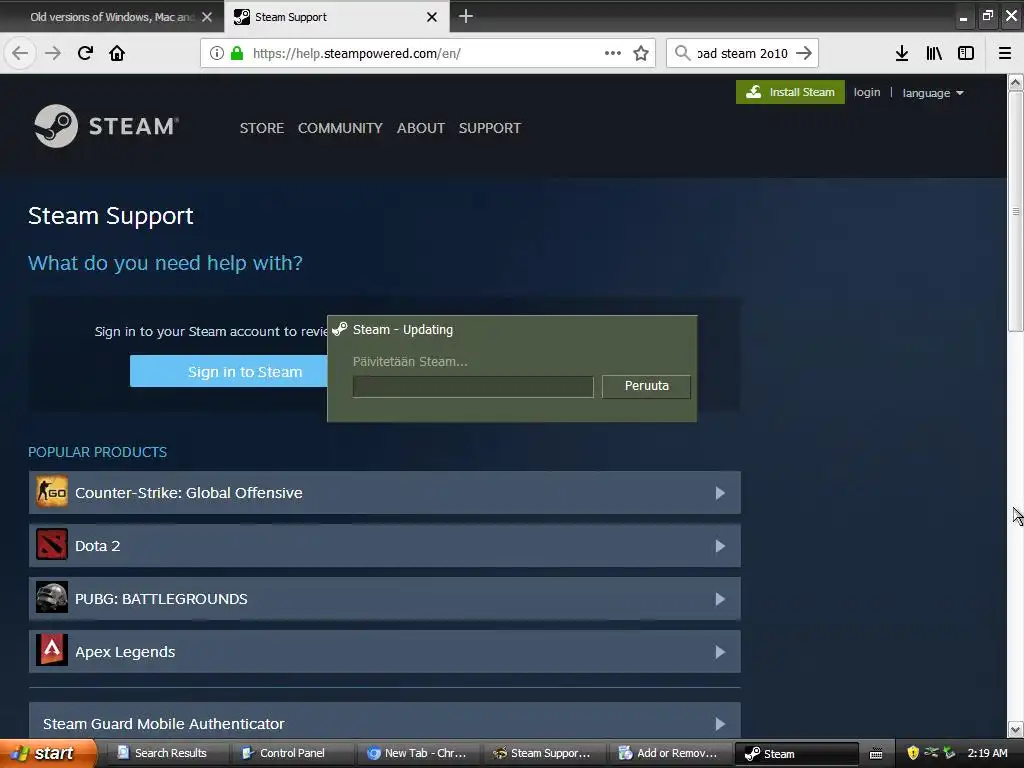1024x768 pixels.
Task: Cancel the update with Peruuta
Action: click(647, 386)
